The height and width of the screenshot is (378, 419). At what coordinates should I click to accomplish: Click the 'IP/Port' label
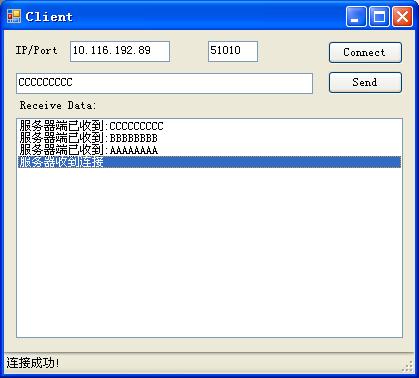click(36, 50)
